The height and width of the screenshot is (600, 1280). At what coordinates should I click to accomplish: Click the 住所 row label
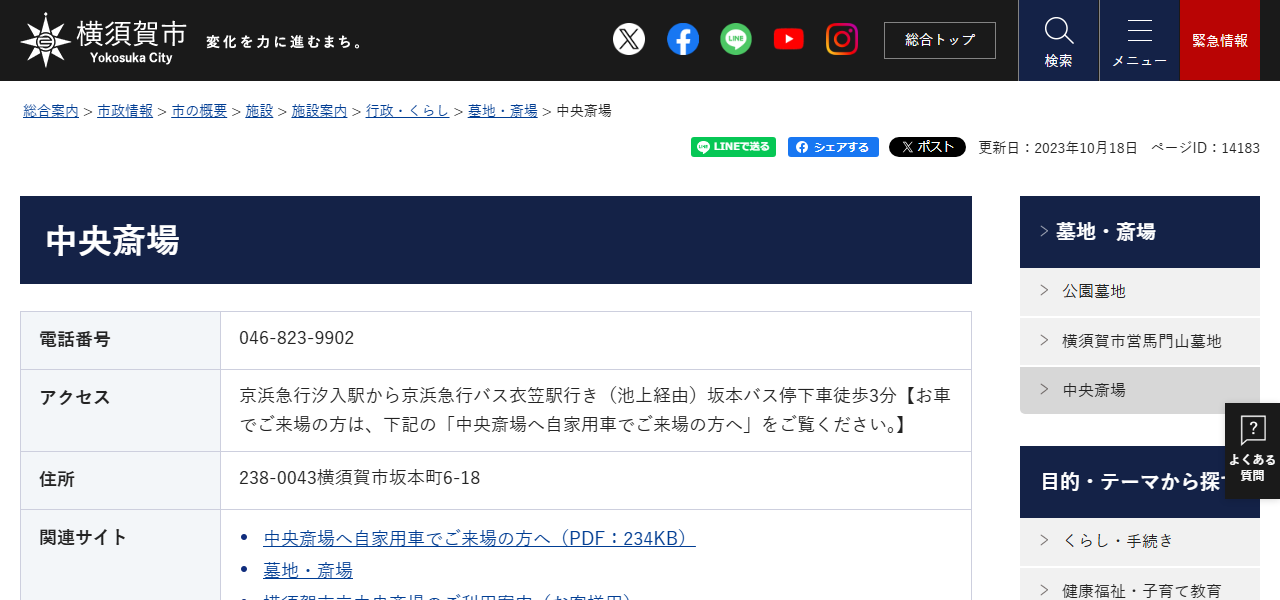(57, 479)
